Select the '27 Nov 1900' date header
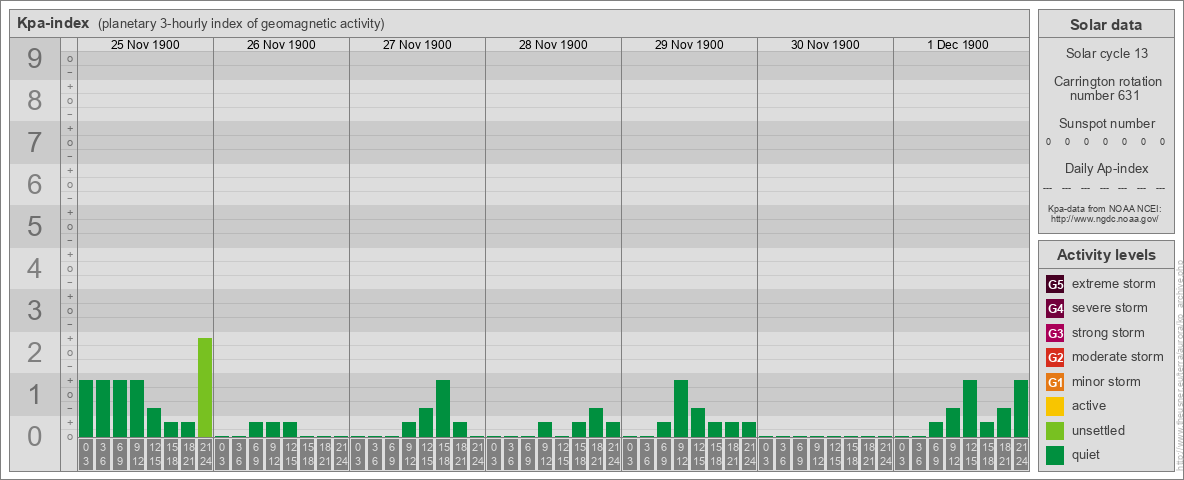Screen dimensions: 1184x480 (x=417, y=45)
